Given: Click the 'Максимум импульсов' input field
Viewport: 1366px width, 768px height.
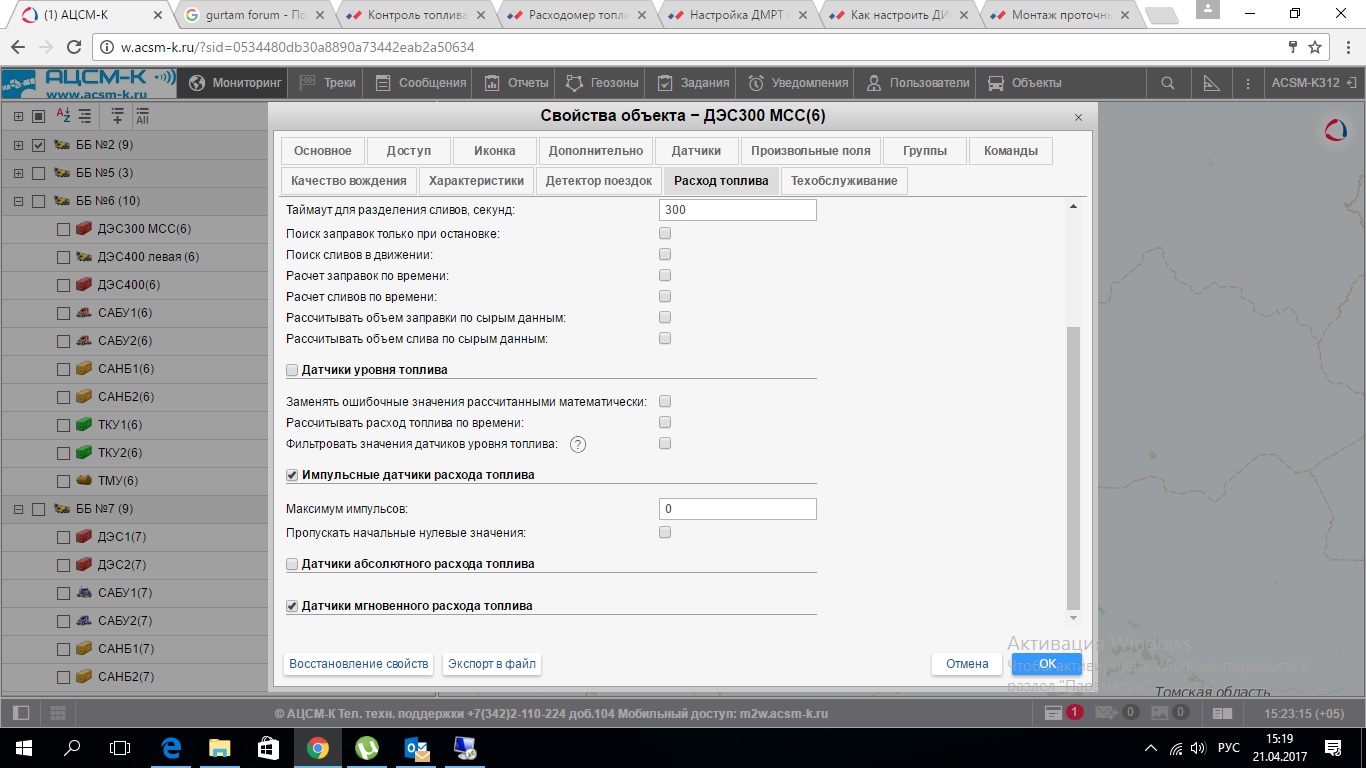Looking at the screenshot, I should pyautogui.click(x=738, y=509).
